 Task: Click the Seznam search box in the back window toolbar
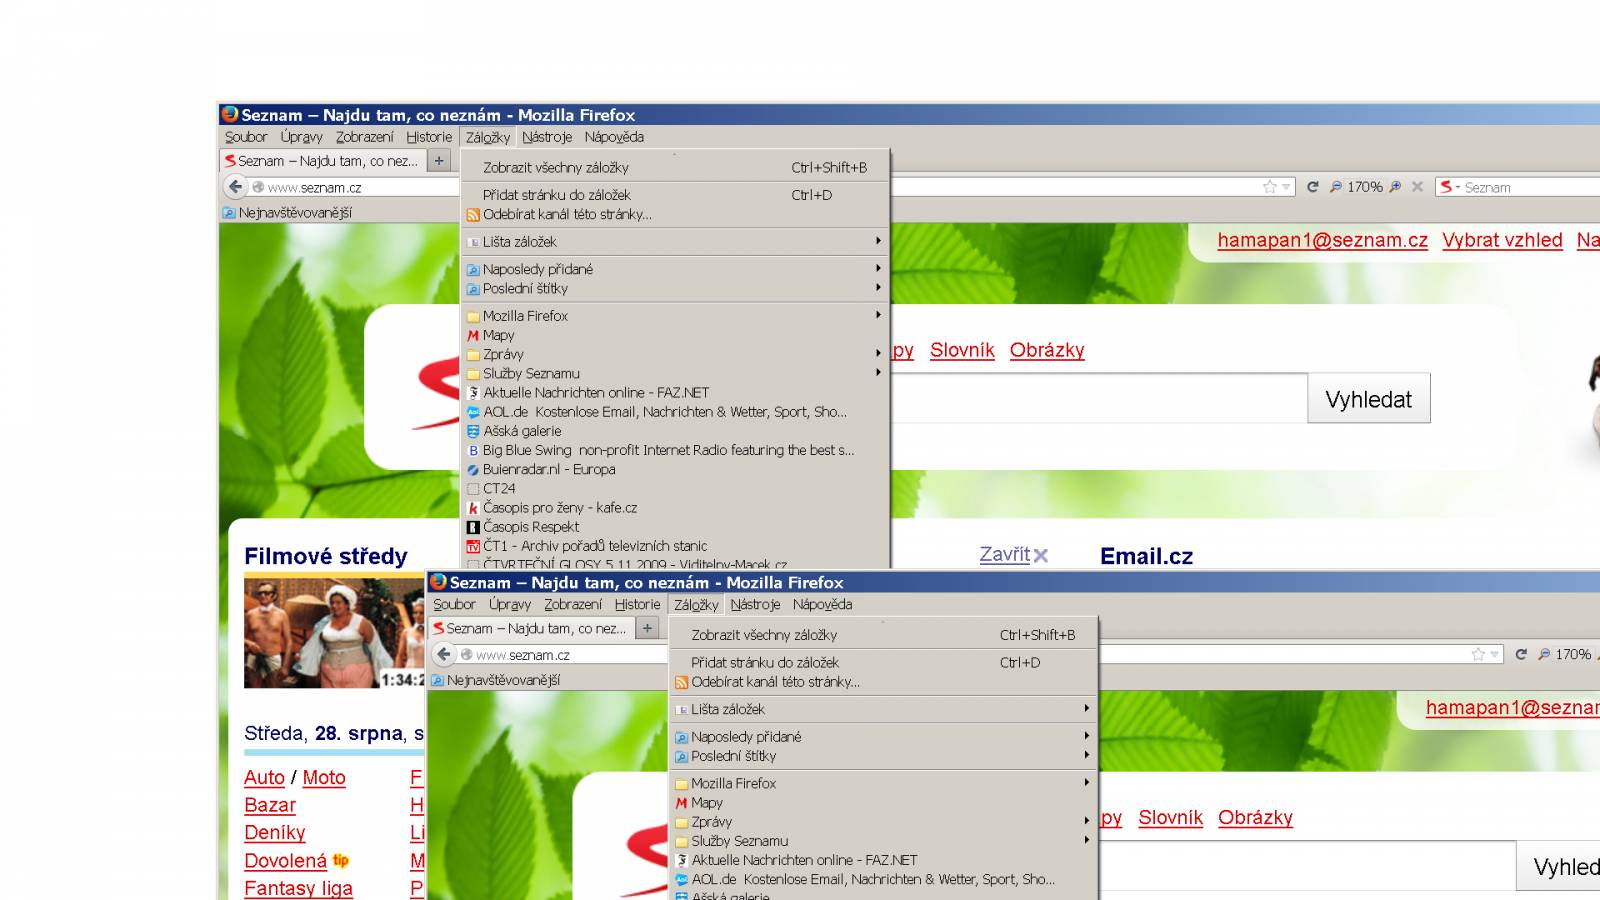[1520, 187]
